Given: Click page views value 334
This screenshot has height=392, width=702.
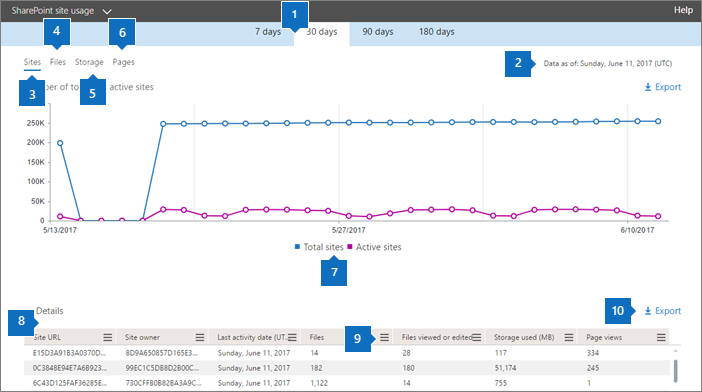Looking at the screenshot, I should point(593,353).
